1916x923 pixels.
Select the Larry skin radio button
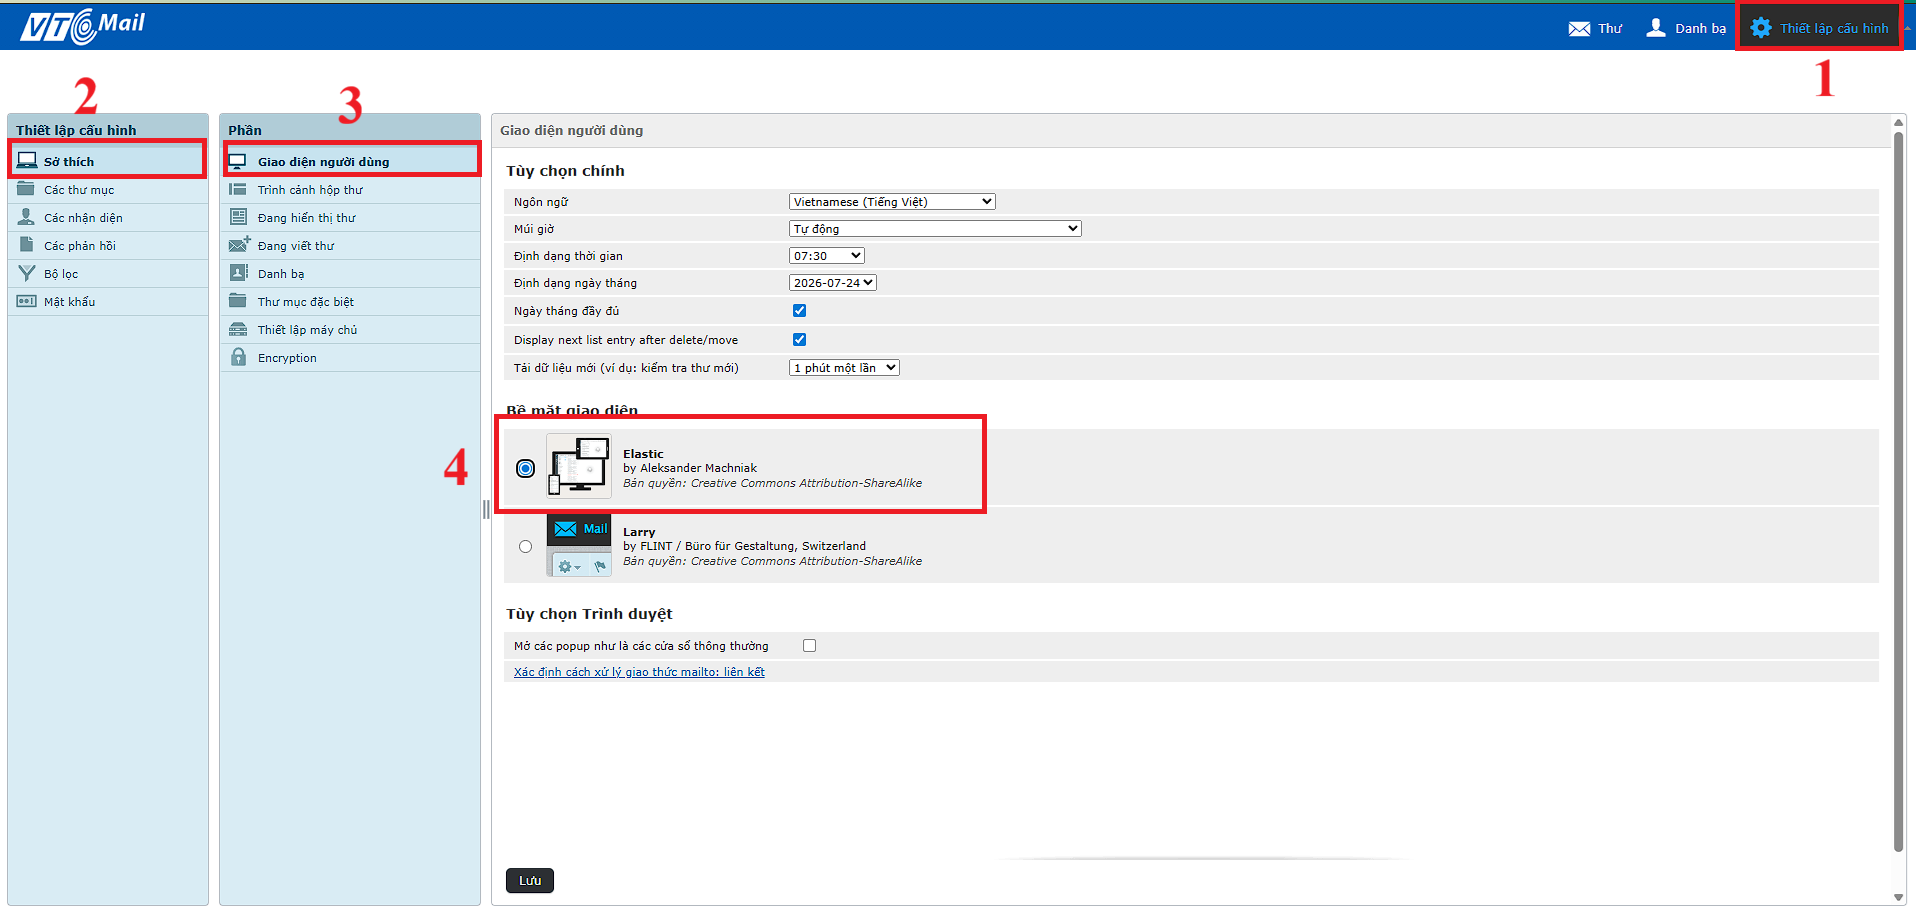coord(525,546)
